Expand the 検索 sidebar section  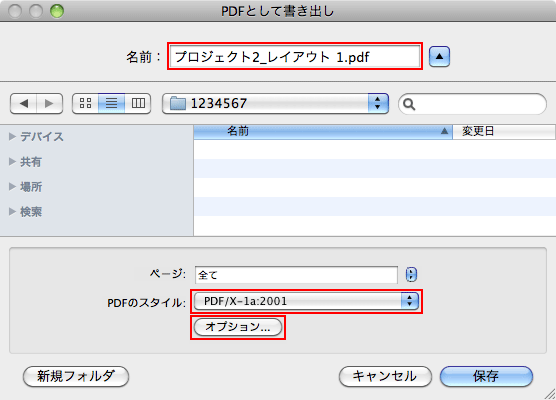(x=12, y=212)
